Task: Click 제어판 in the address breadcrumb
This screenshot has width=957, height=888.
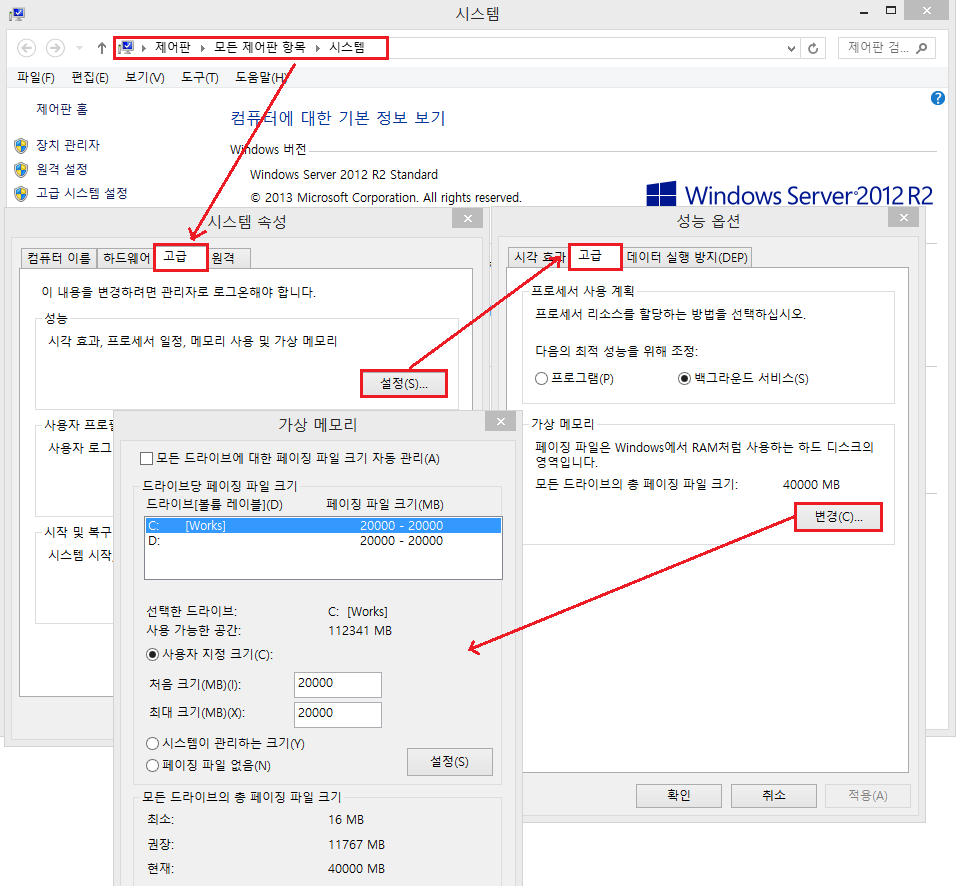Action: pos(173,47)
